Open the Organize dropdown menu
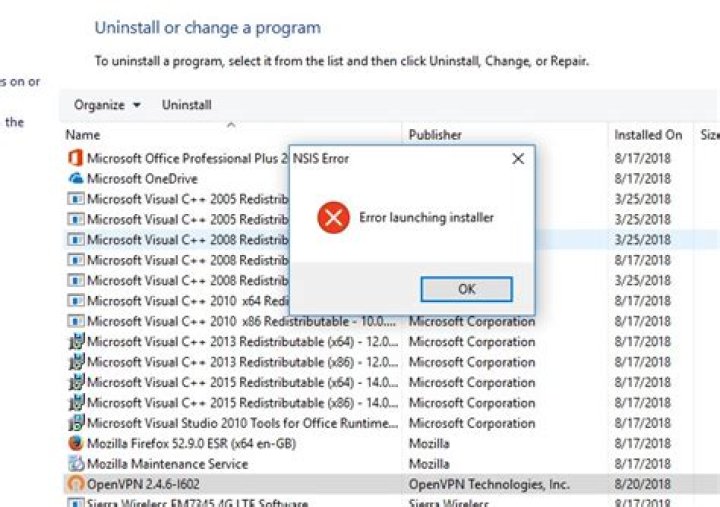This screenshot has width=720, height=507. coord(107,105)
